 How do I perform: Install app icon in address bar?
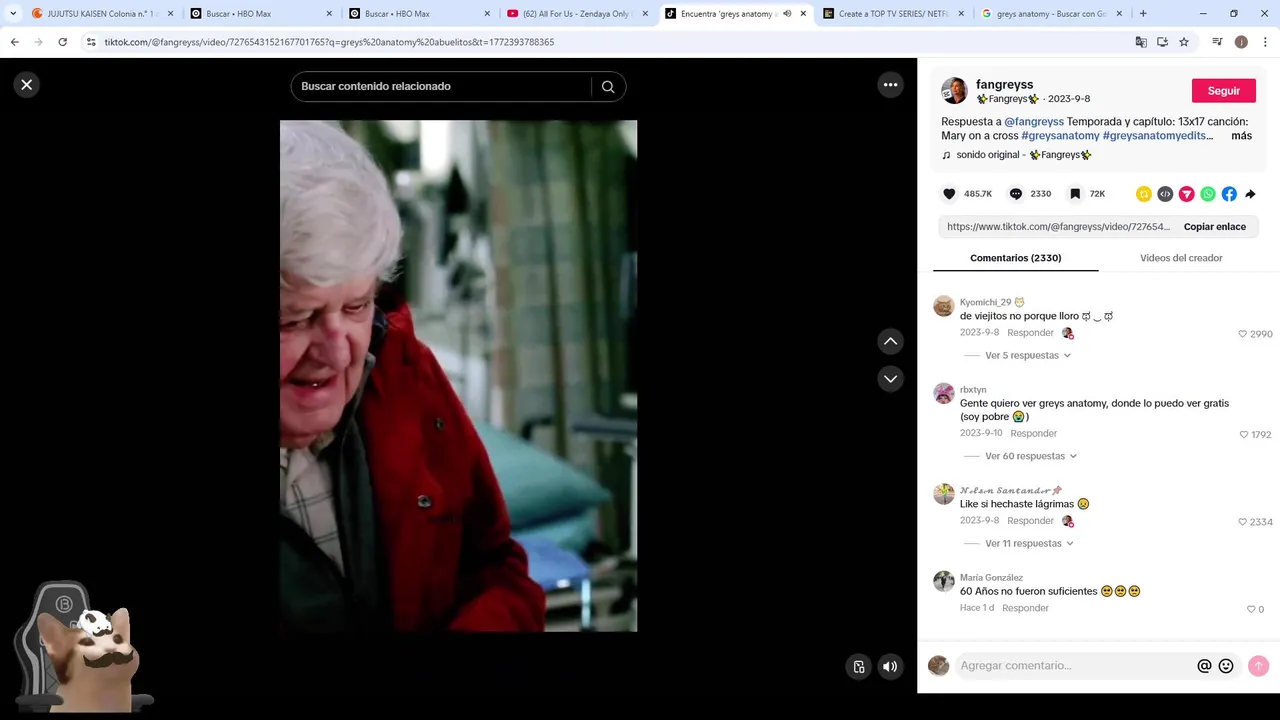coord(1162,42)
